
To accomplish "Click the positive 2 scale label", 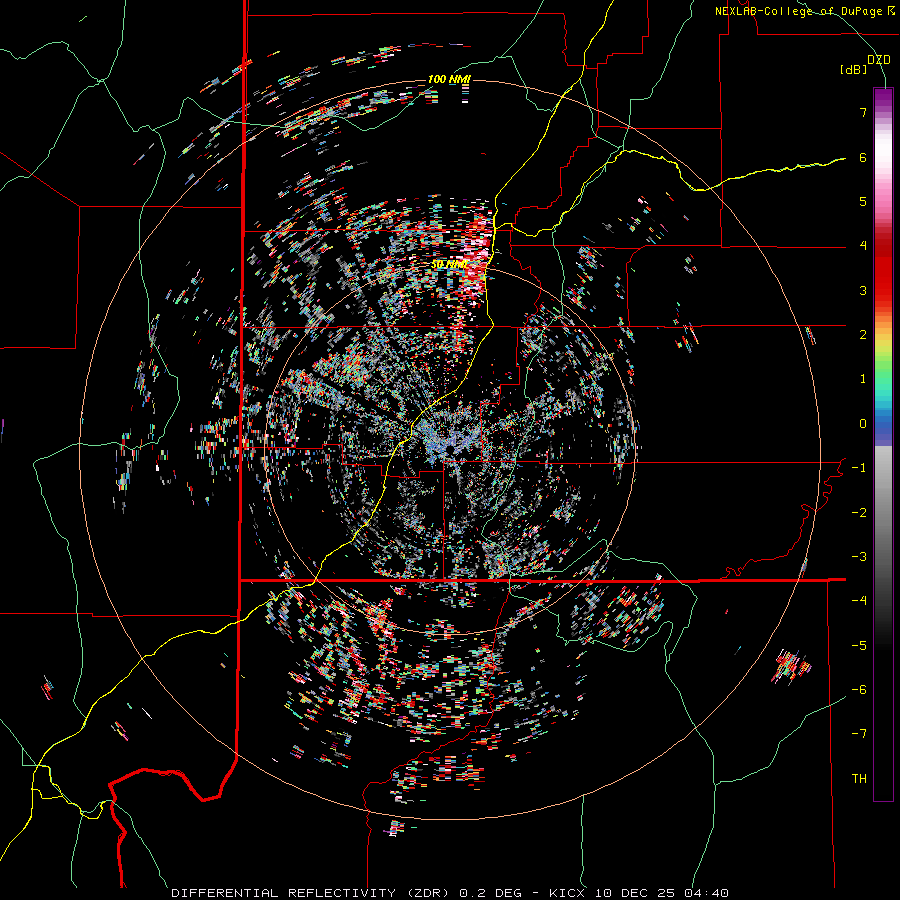I will point(863,335).
